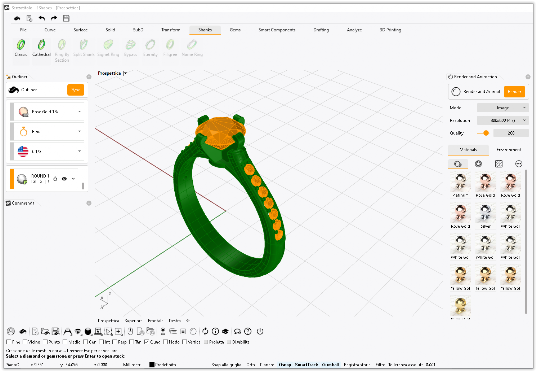The width and height of the screenshot is (536, 371).
Task: Click the orange button in Gem panel
Action: click(75, 90)
